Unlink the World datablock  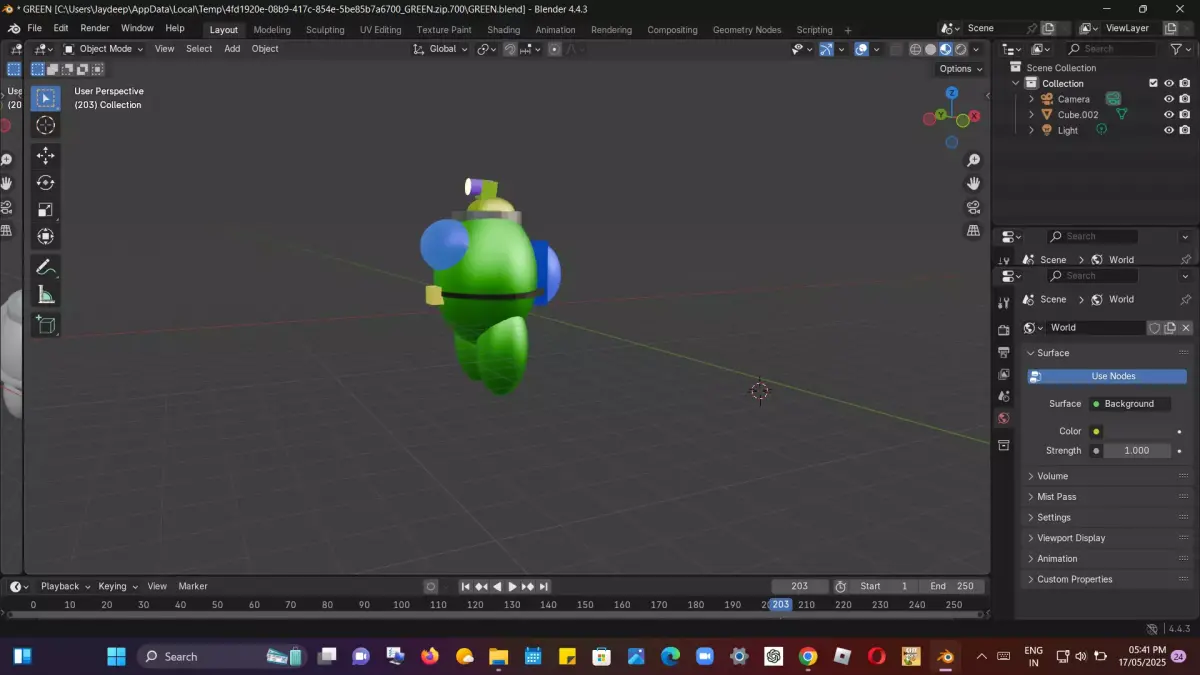pyautogui.click(x=1186, y=328)
